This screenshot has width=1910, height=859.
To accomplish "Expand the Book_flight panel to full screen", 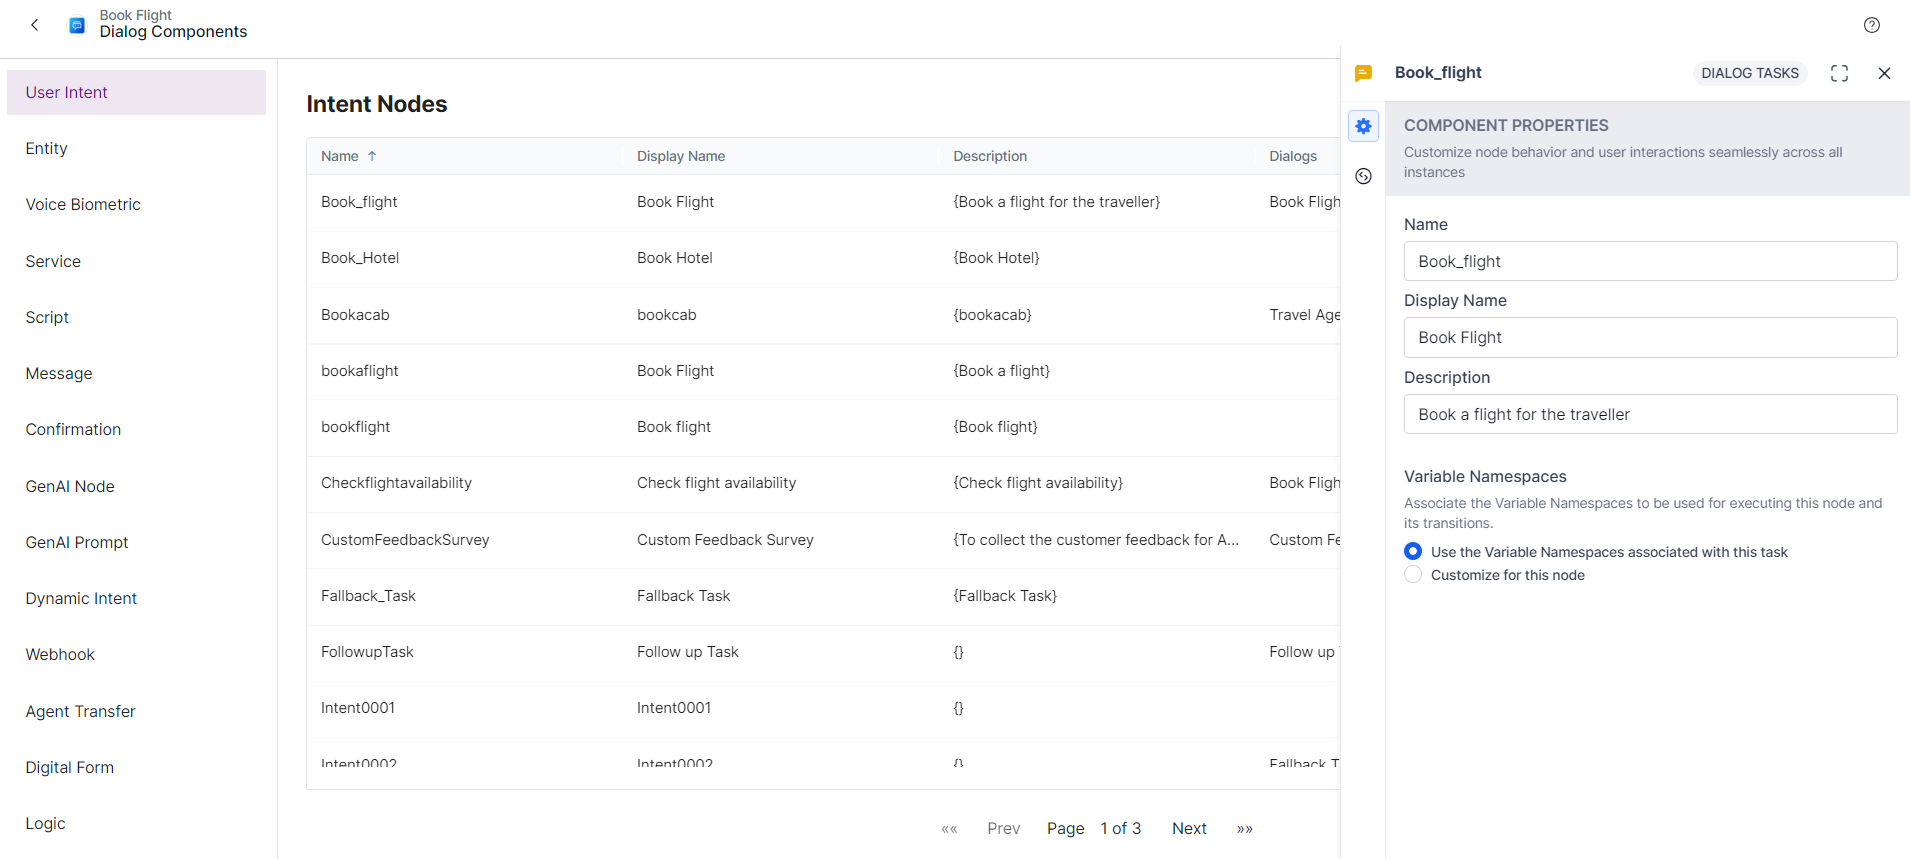I will click(1838, 73).
